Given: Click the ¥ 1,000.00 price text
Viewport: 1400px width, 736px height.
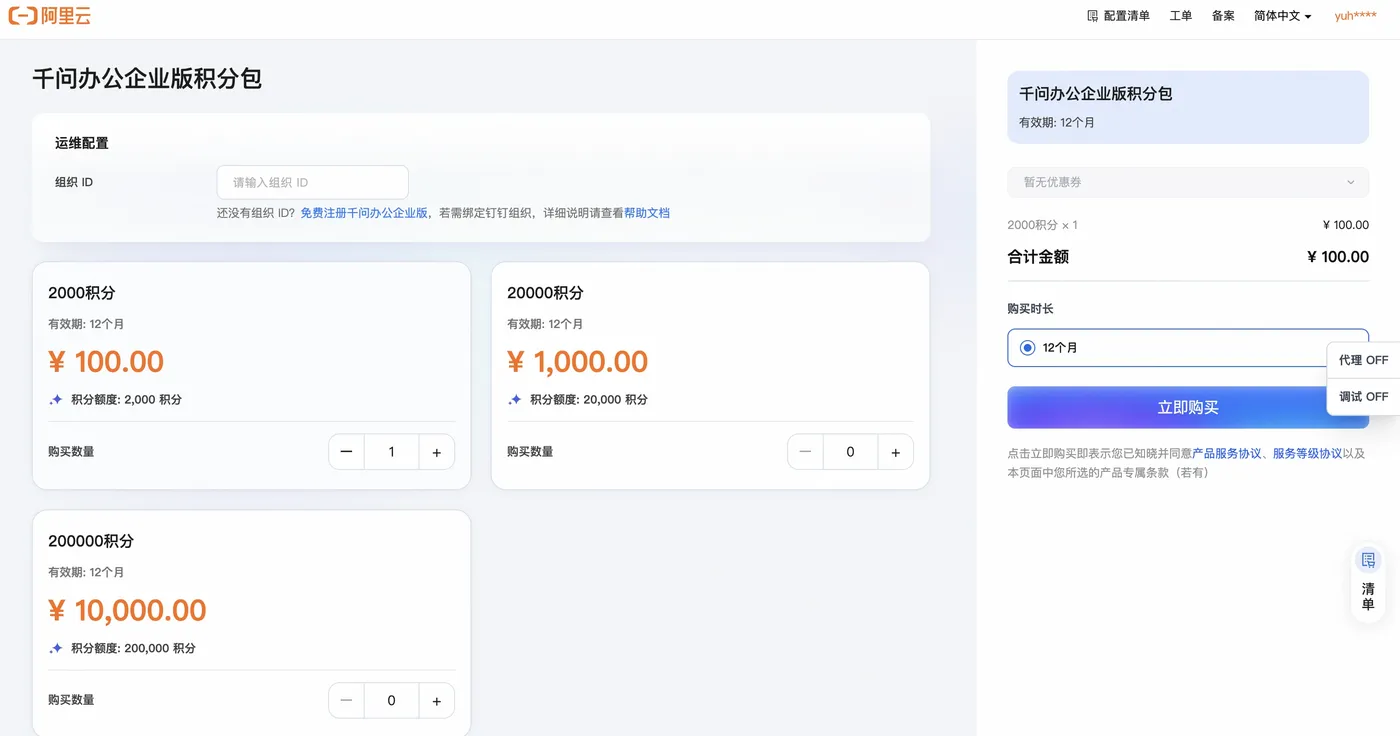Looking at the screenshot, I should pyautogui.click(x=577, y=362).
